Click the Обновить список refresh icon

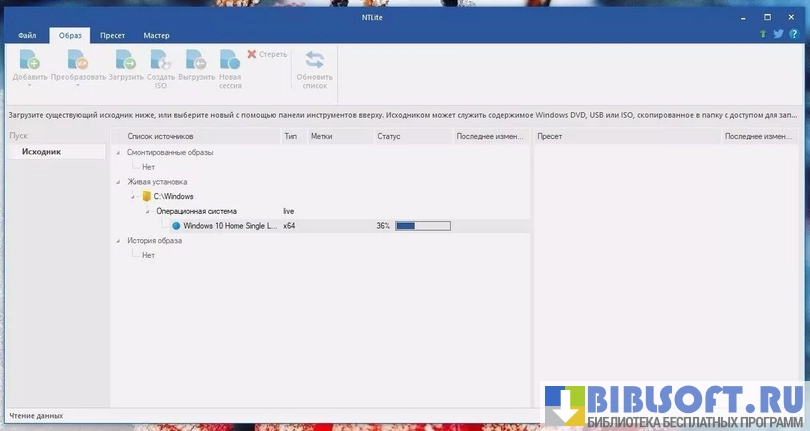click(x=314, y=62)
